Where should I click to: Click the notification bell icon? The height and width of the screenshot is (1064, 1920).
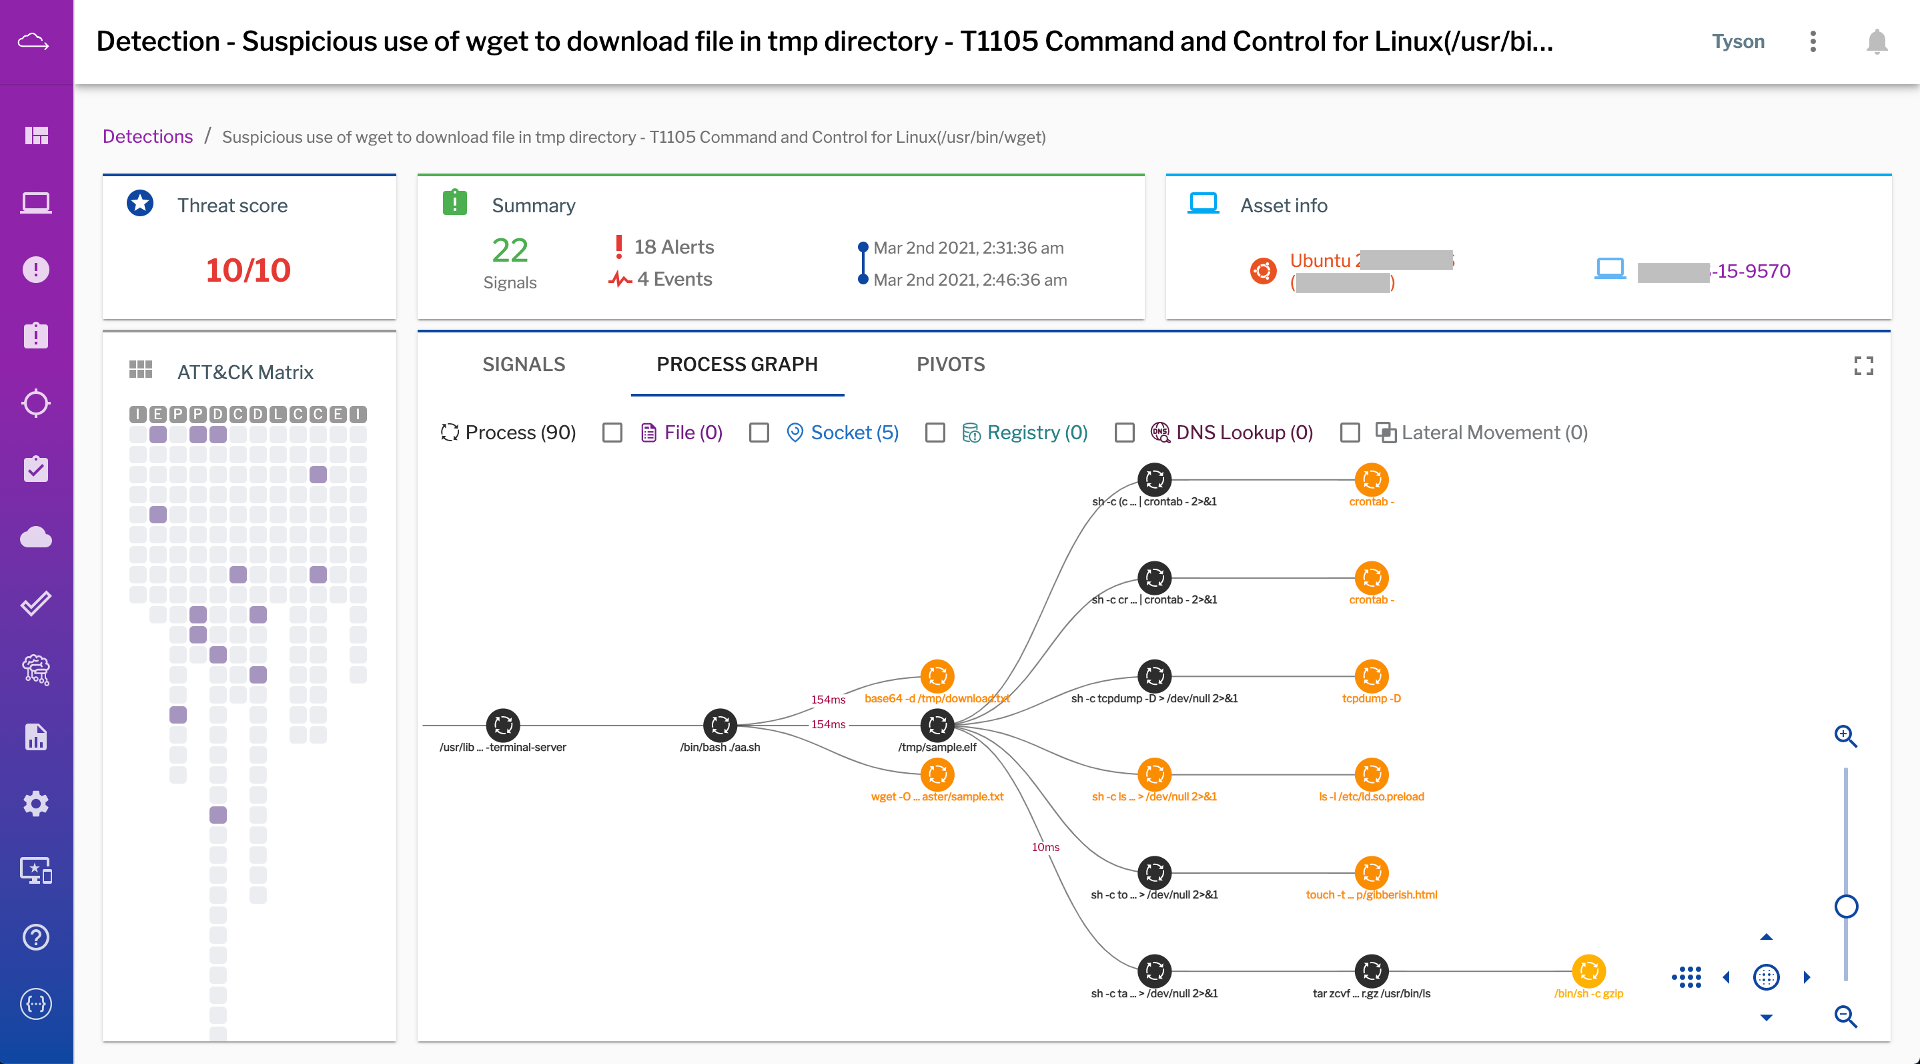[1877, 41]
